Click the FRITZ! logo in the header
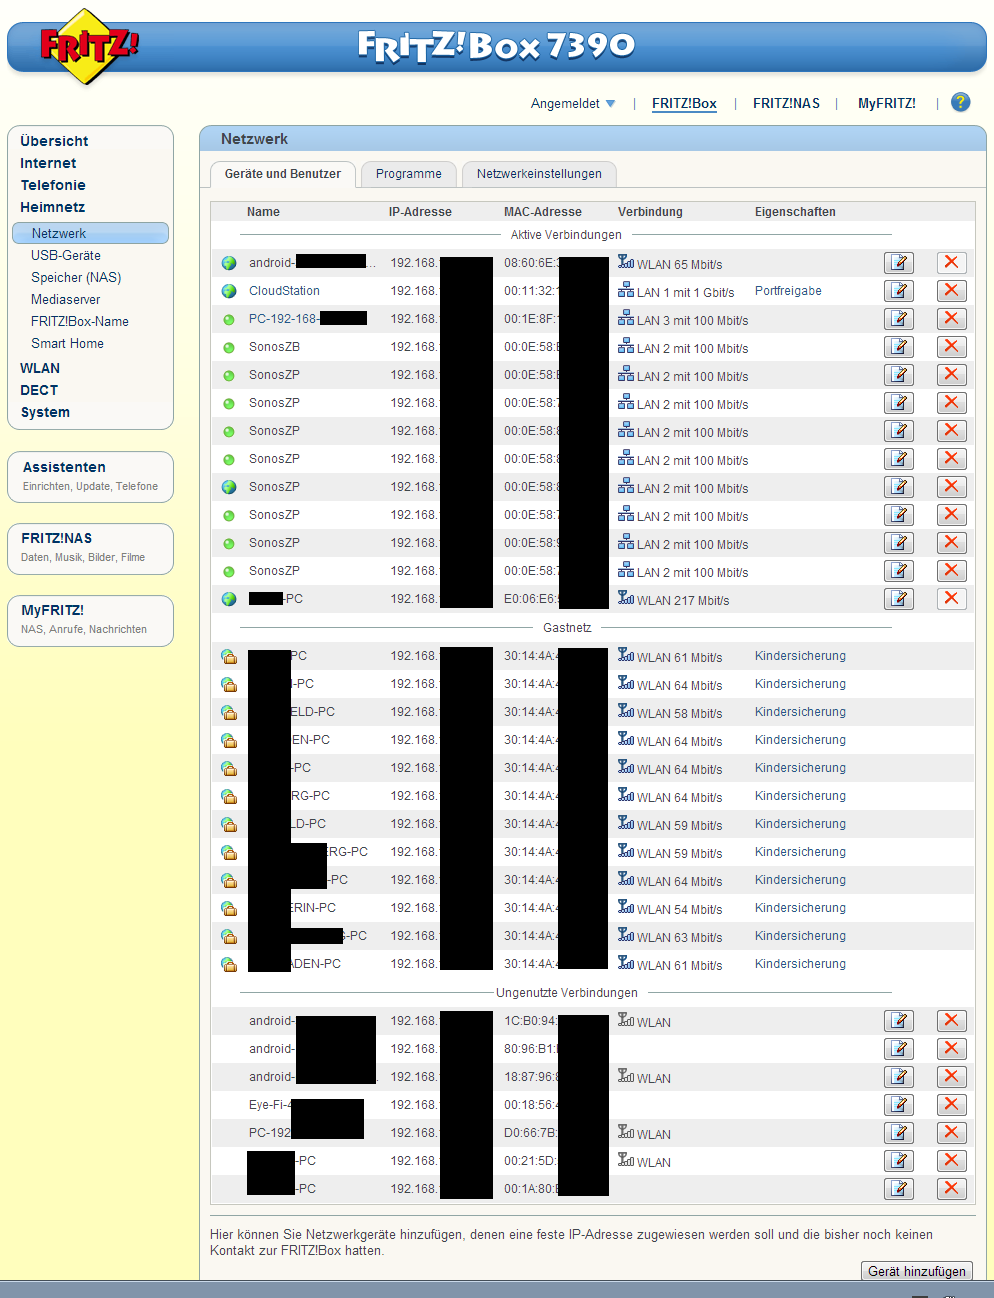 point(88,45)
